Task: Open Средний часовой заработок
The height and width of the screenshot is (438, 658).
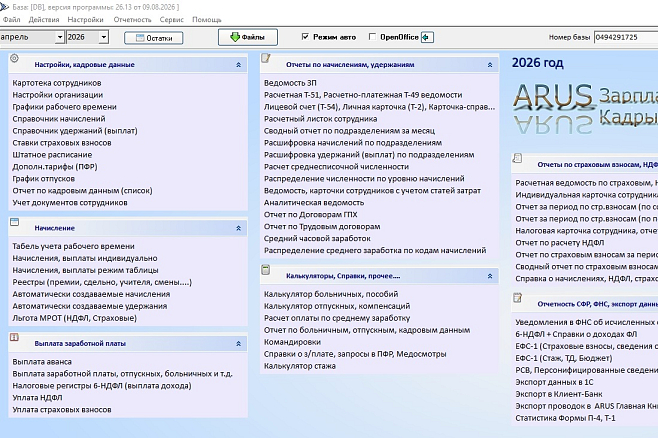Action: pyautogui.click(x=317, y=239)
